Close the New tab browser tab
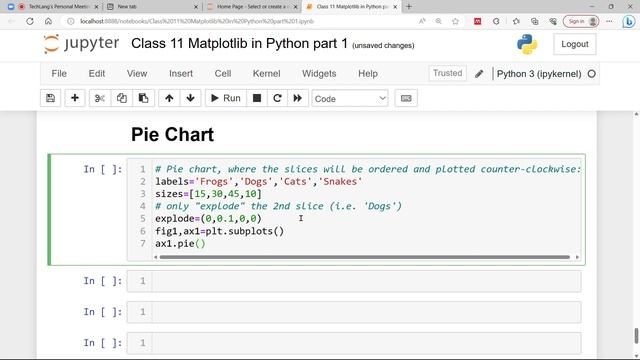This screenshot has width=640, height=360. 196,7
